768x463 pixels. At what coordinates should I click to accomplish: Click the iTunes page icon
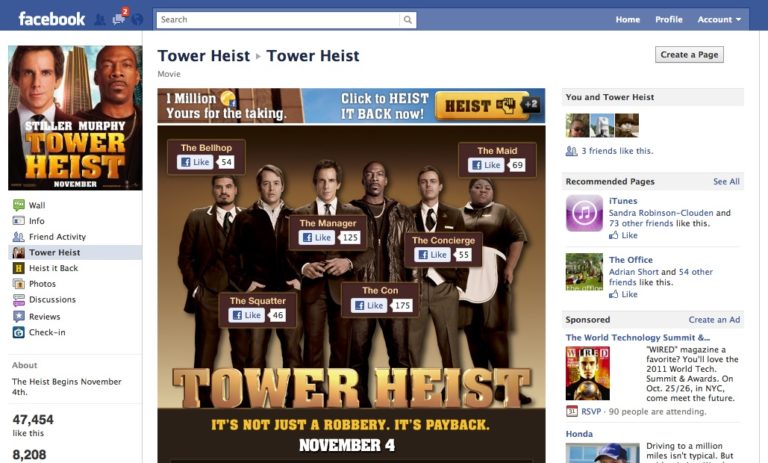[584, 213]
